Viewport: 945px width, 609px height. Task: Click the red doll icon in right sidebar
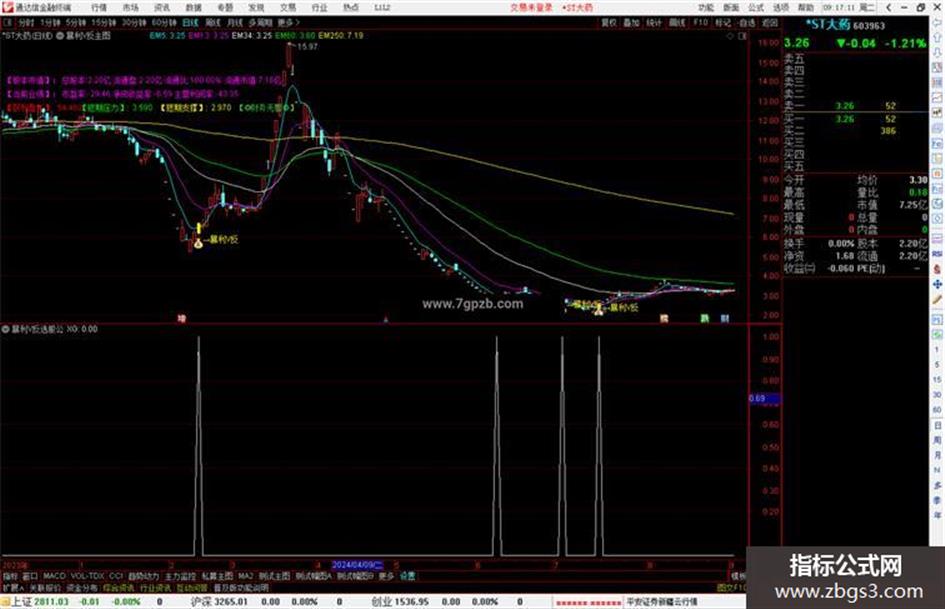pos(937,269)
